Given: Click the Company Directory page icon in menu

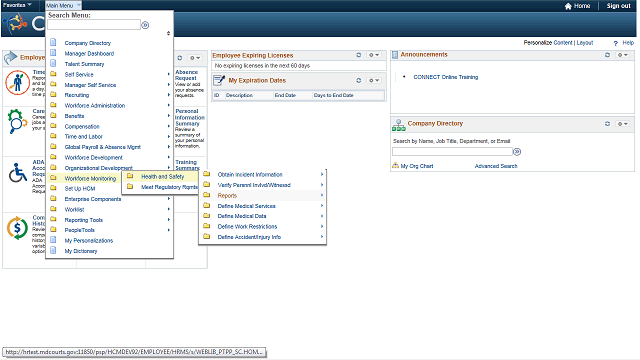Looking at the screenshot, I should (x=53, y=42).
